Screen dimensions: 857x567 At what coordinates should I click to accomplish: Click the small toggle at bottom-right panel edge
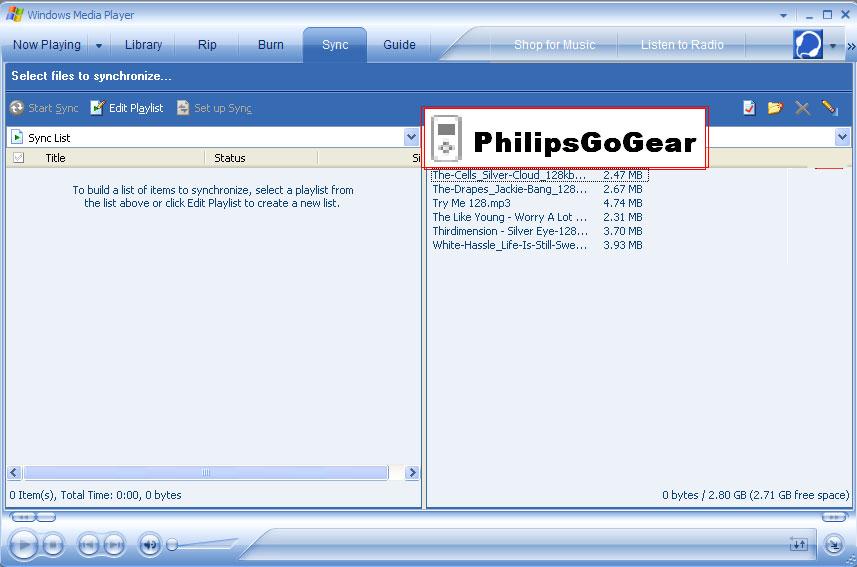click(834, 517)
